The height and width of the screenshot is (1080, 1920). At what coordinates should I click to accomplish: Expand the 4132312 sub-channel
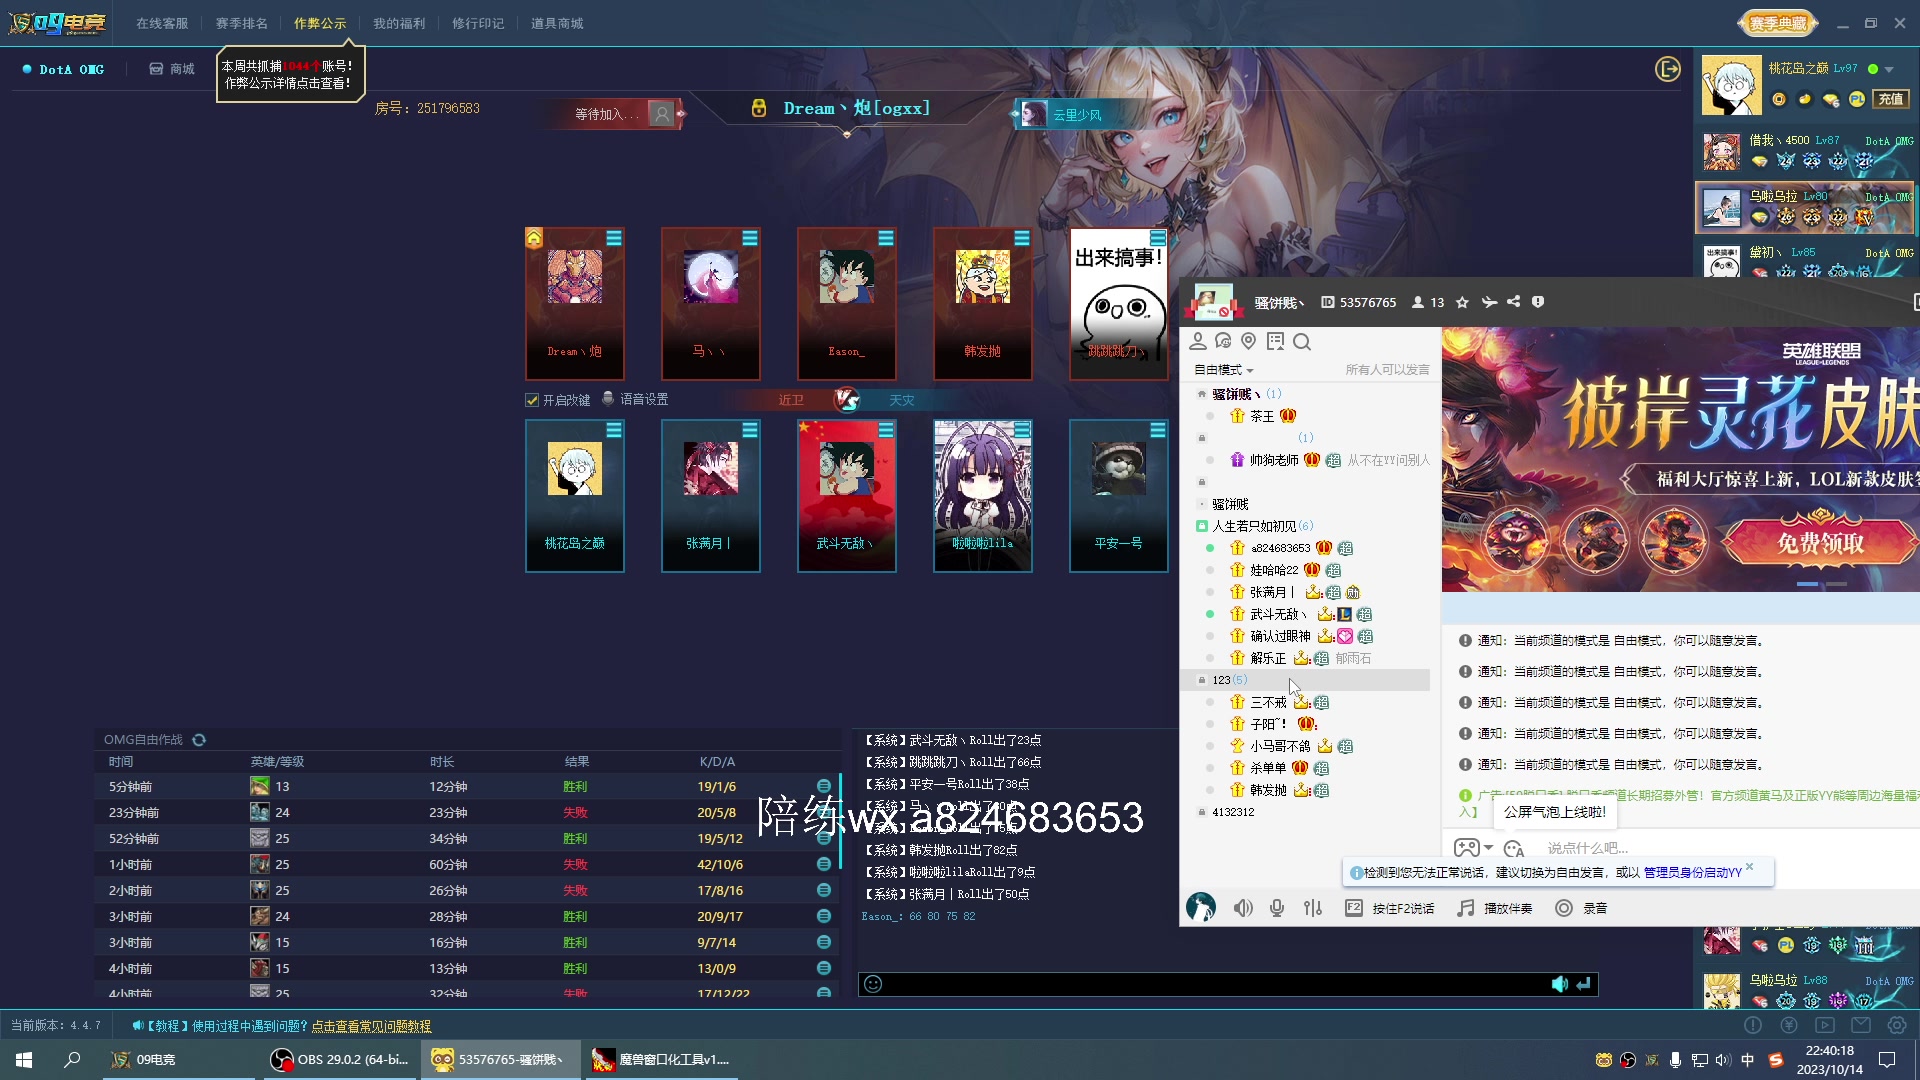(1202, 812)
